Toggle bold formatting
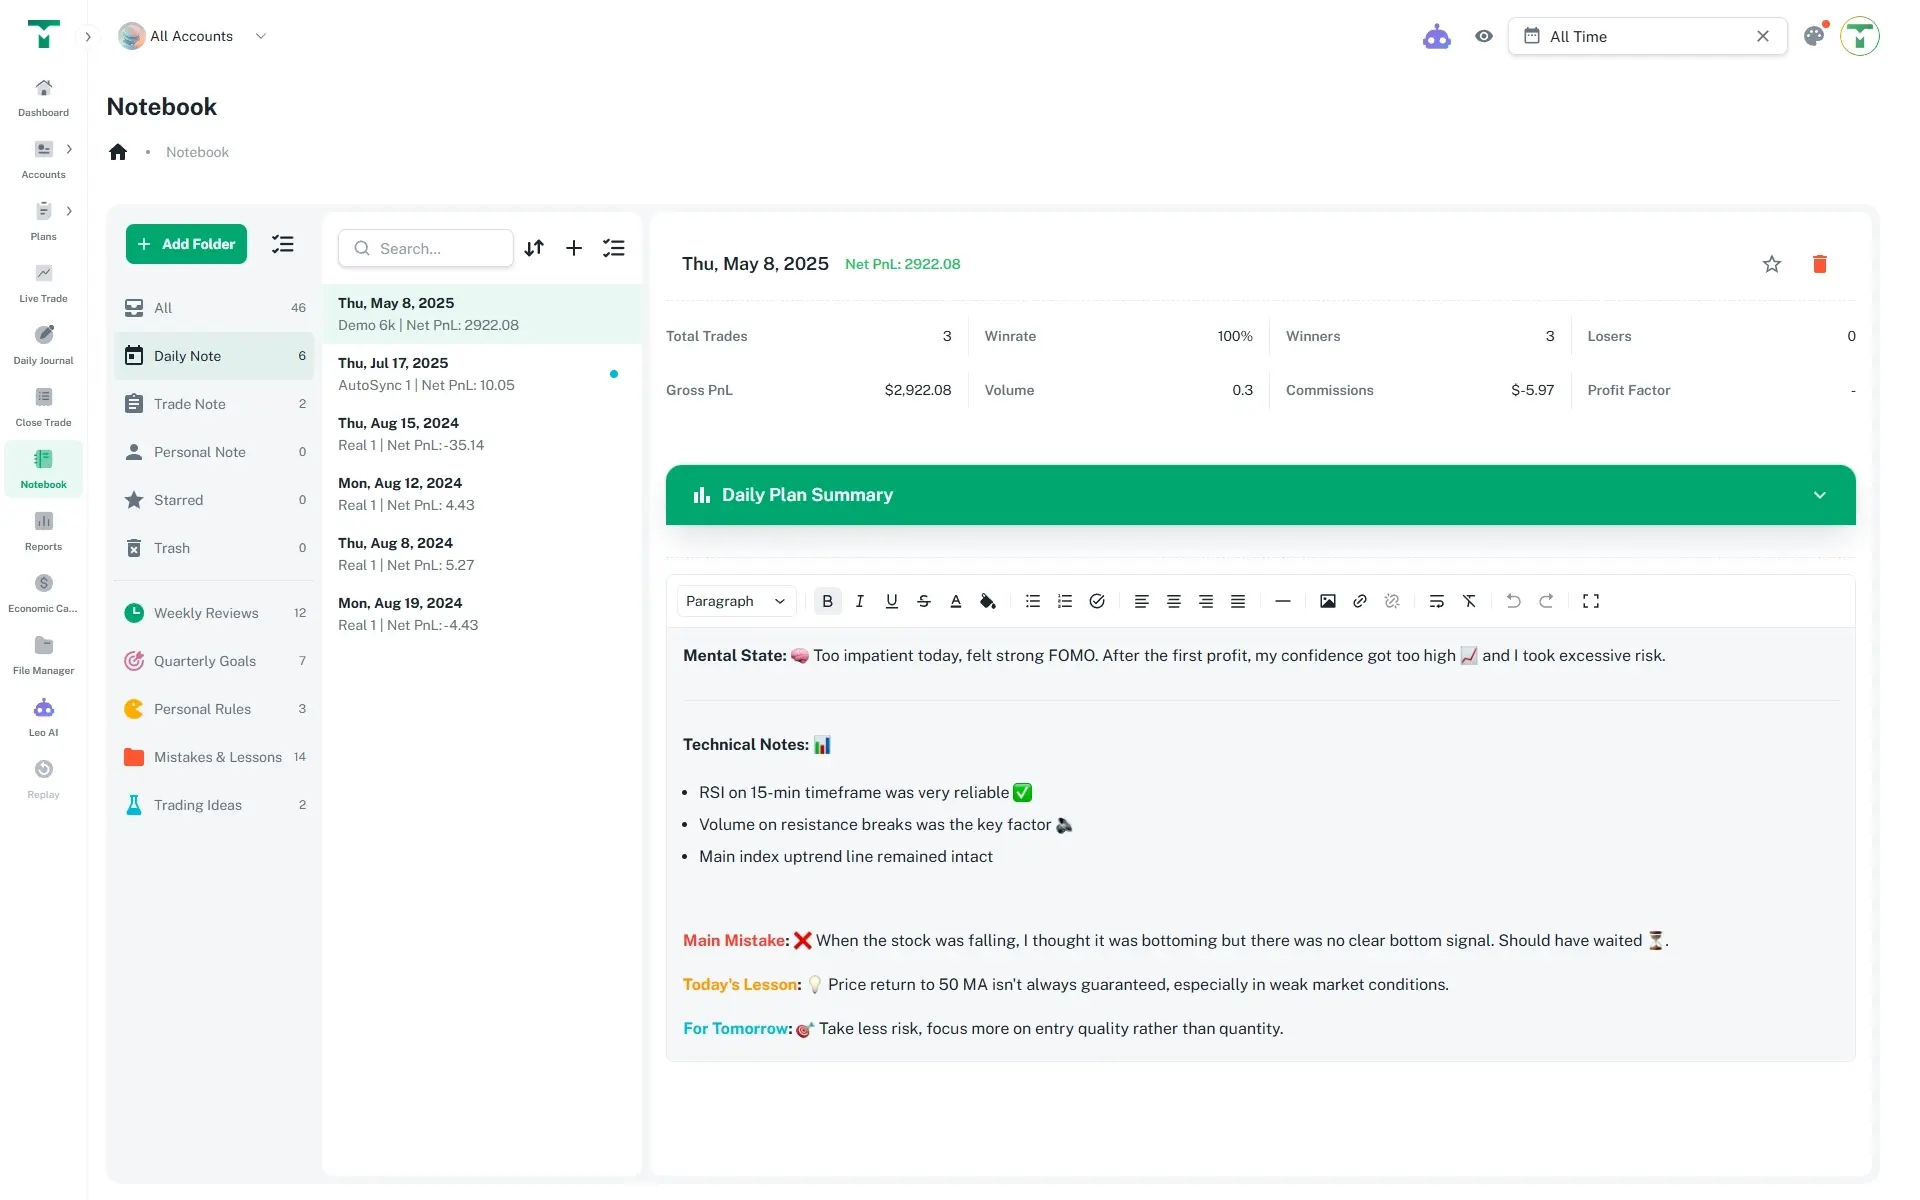The width and height of the screenshot is (1920, 1200). (827, 601)
